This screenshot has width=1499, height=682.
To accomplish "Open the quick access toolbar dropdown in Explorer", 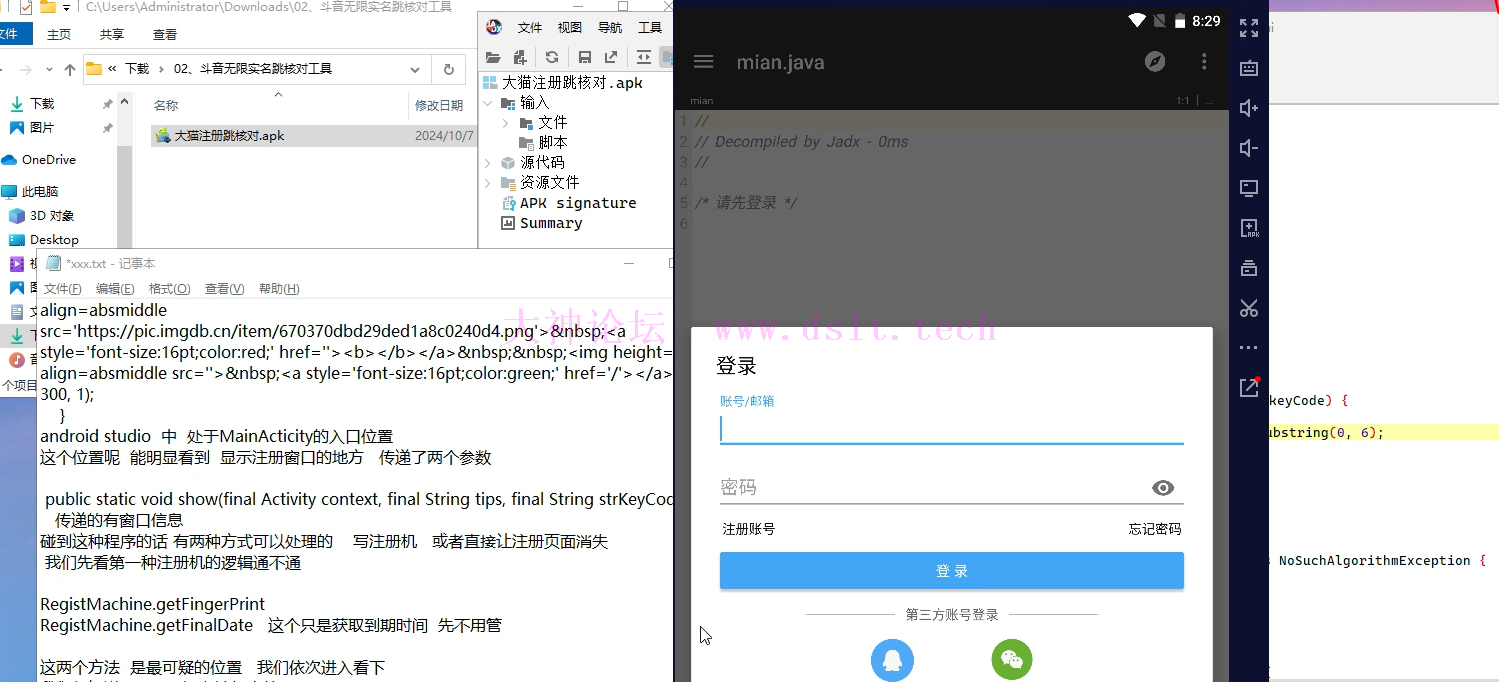I will (x=66, y=7).
